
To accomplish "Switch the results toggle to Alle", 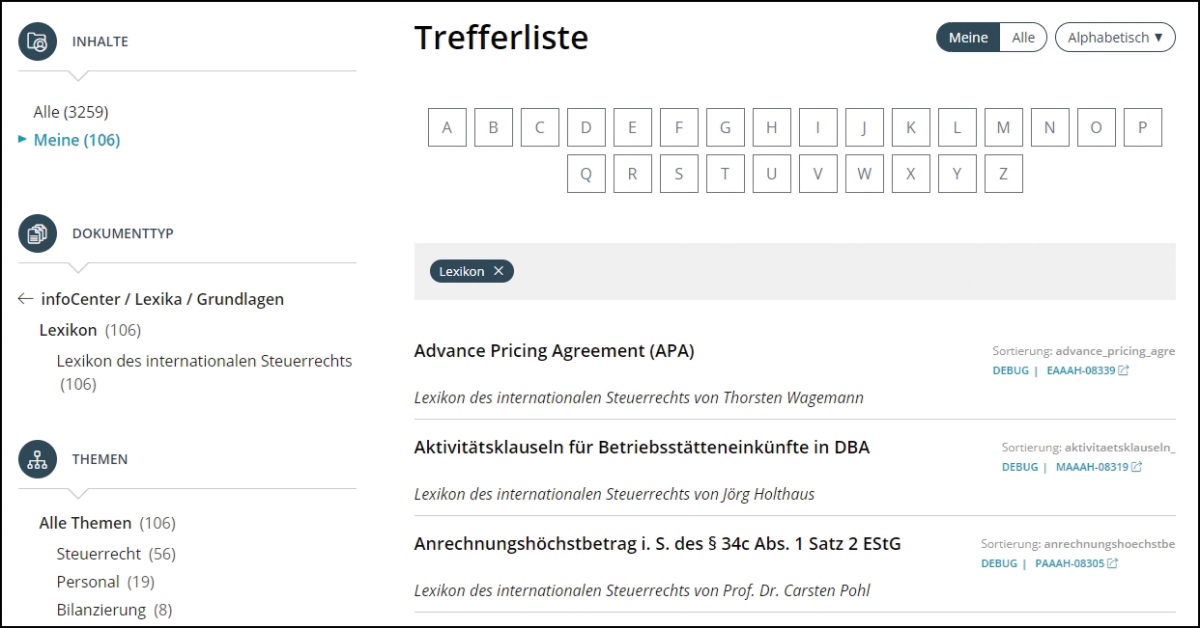I will coord(1023,38).
